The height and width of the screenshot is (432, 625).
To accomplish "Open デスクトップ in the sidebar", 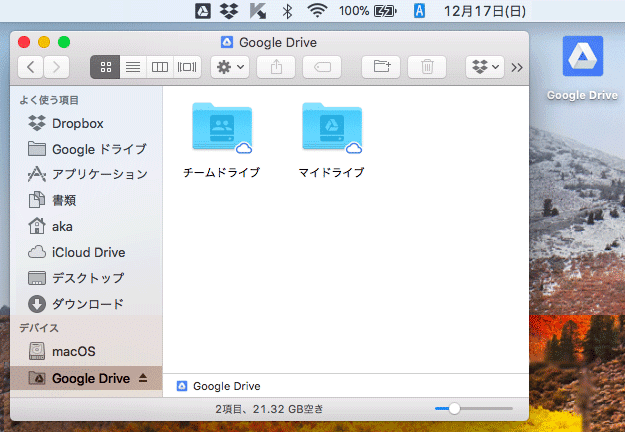I will click(x=86, y=278).
